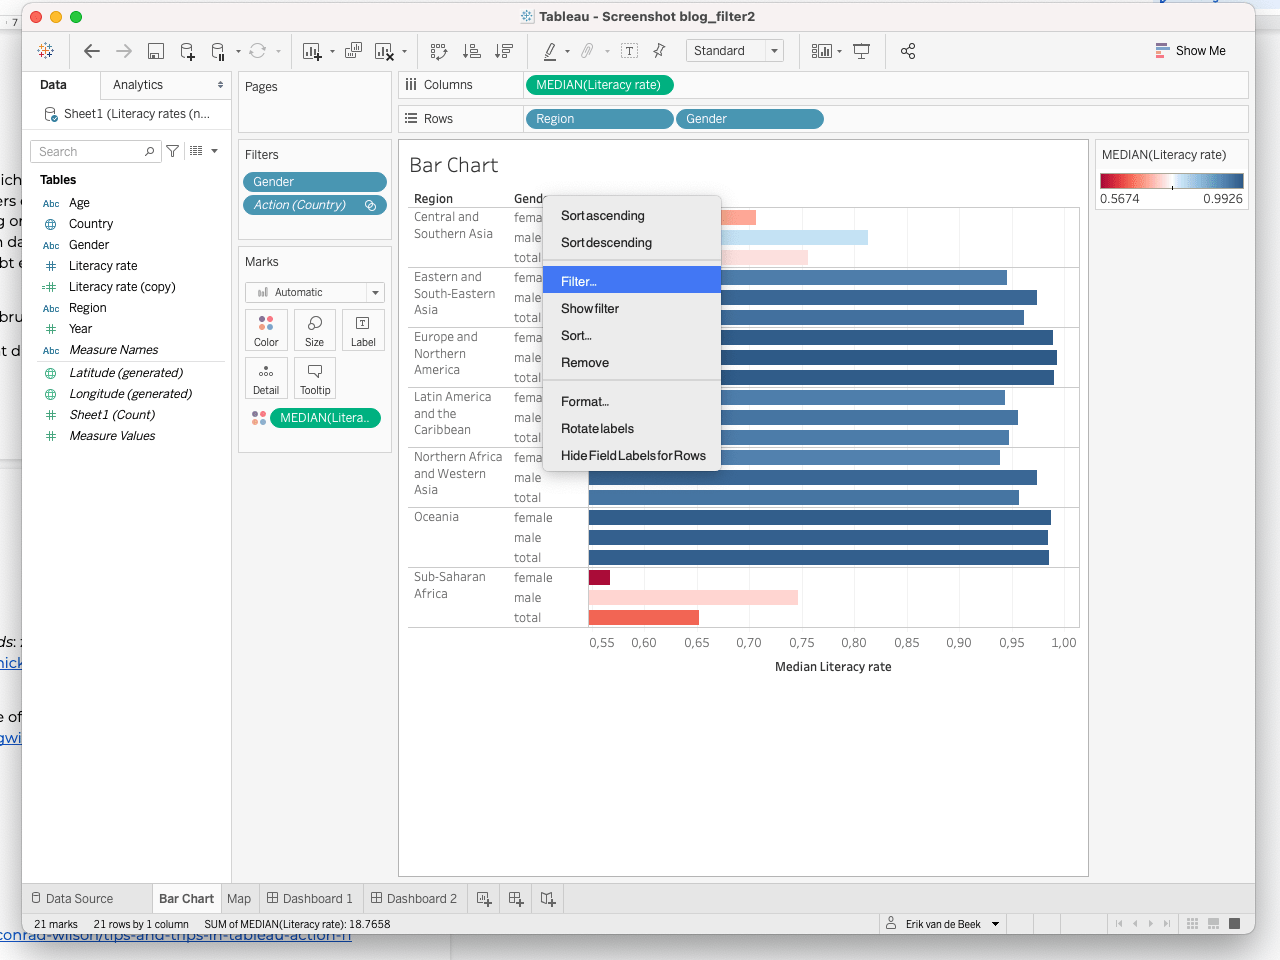Click the Show Me button
The image size is (1280, 960).
[x=1190, y=51]
